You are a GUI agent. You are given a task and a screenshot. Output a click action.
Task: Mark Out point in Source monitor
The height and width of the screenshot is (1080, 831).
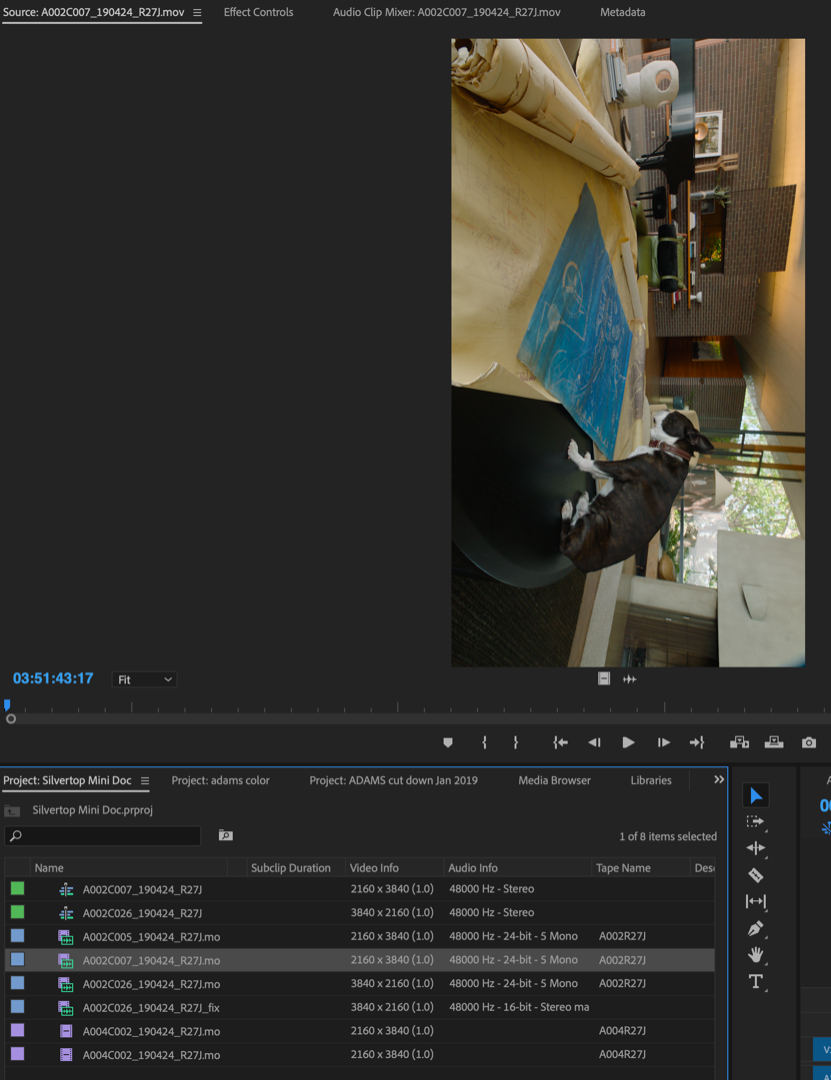[x=515, y=742]
